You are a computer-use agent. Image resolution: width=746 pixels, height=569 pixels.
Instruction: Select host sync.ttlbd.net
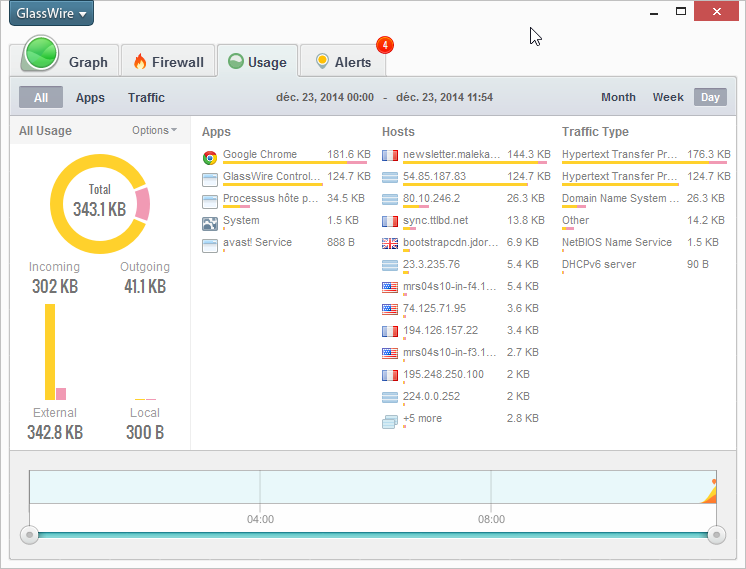click(x=466, y=222)
